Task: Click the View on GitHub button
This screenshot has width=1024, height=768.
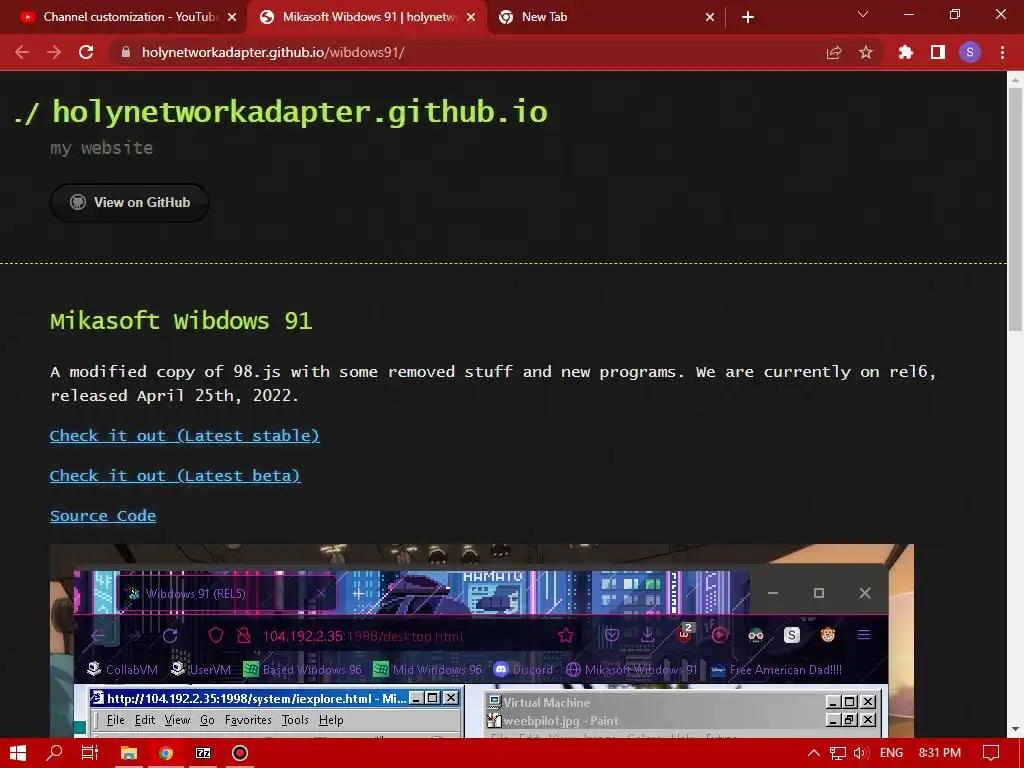Action: pyautogui.click(x=130, y=202)
